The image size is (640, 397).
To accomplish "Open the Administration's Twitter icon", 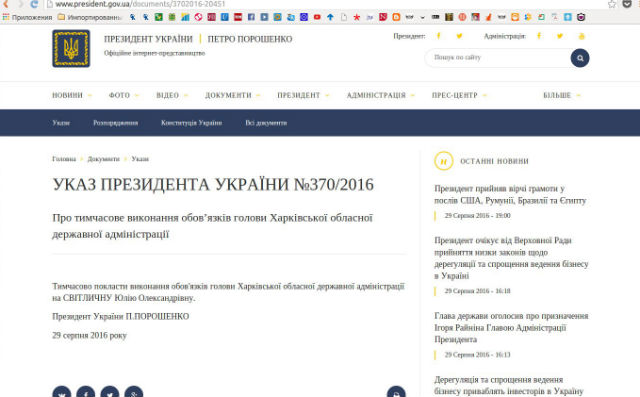I will (560, 36).
